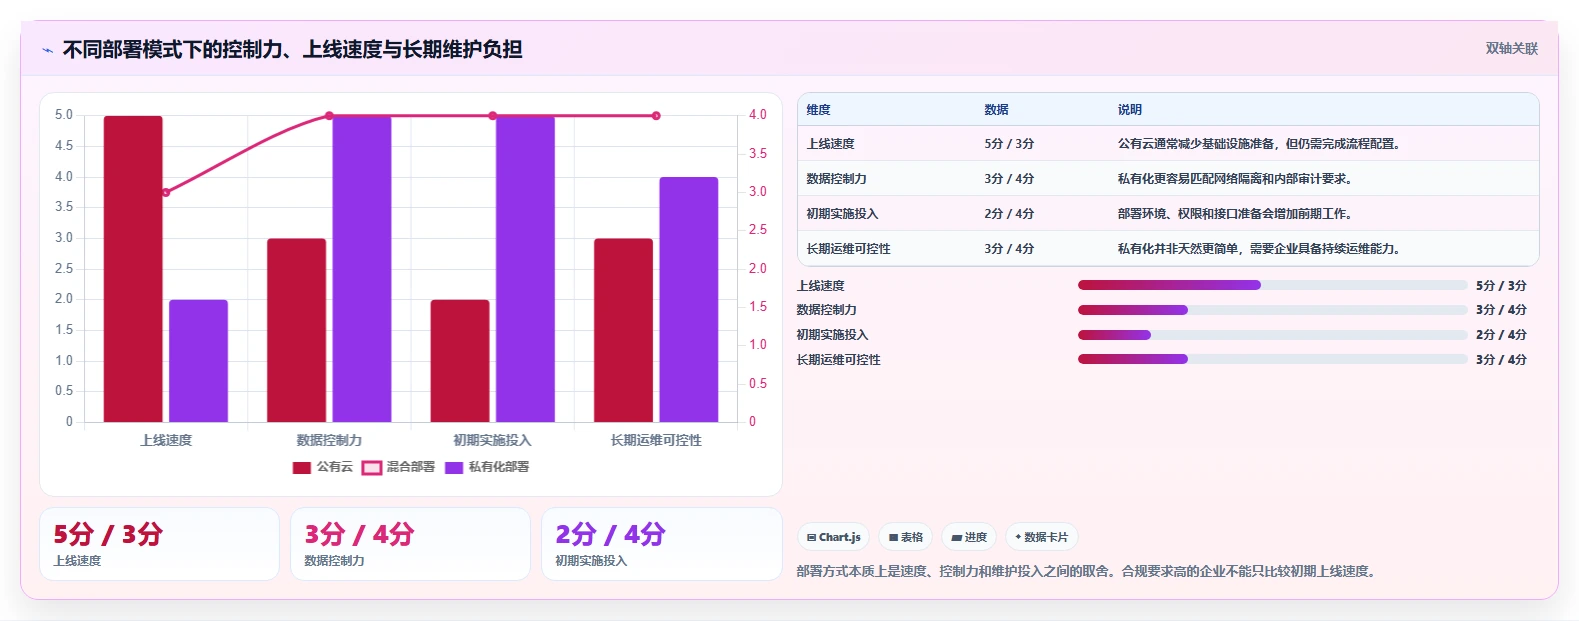Open the 3分 / 4分 数据控制力 data card
The height and width of the screenshot is (621, 1579).
tap(410, 544)
